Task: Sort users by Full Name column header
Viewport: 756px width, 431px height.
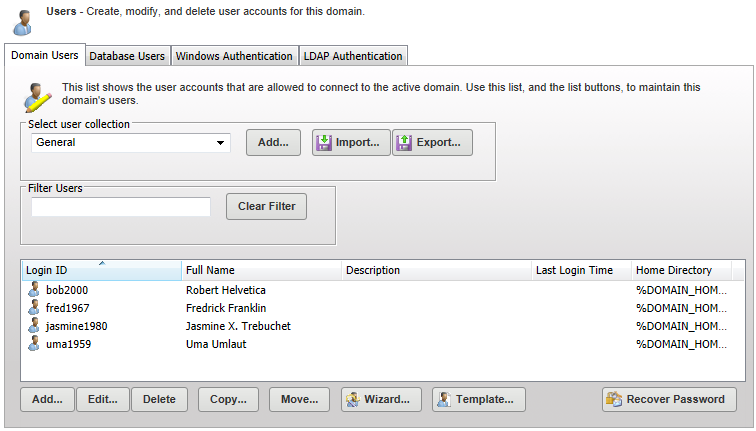Action: (x=260, y=271)
